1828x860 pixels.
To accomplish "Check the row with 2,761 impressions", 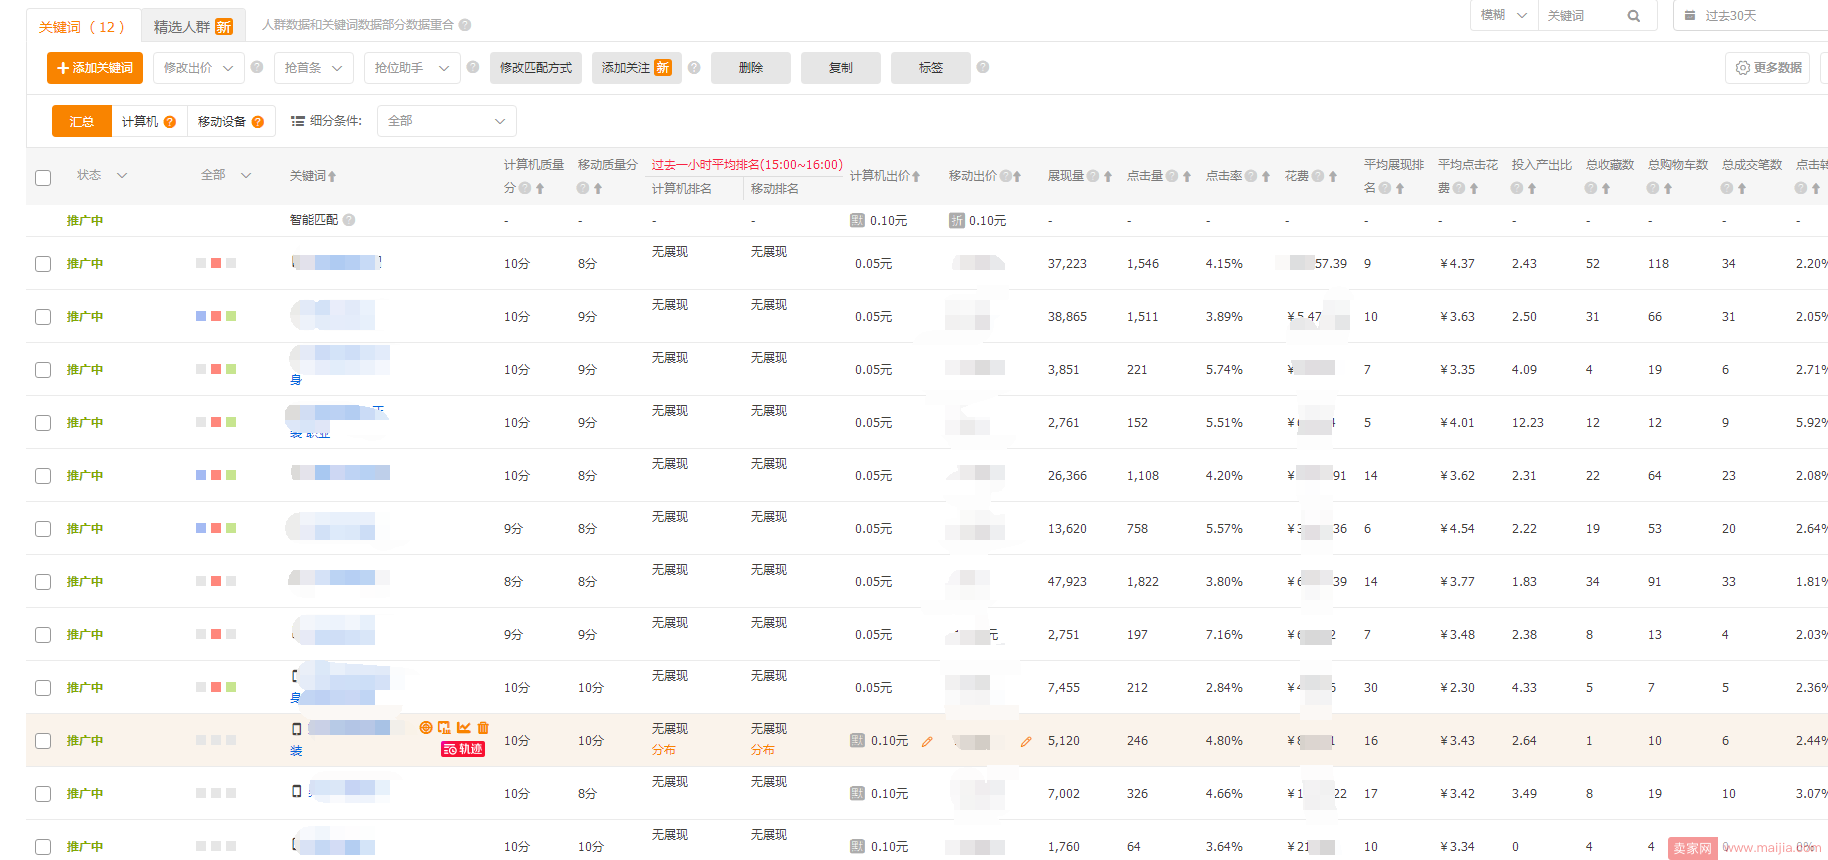I will point(43,423).
